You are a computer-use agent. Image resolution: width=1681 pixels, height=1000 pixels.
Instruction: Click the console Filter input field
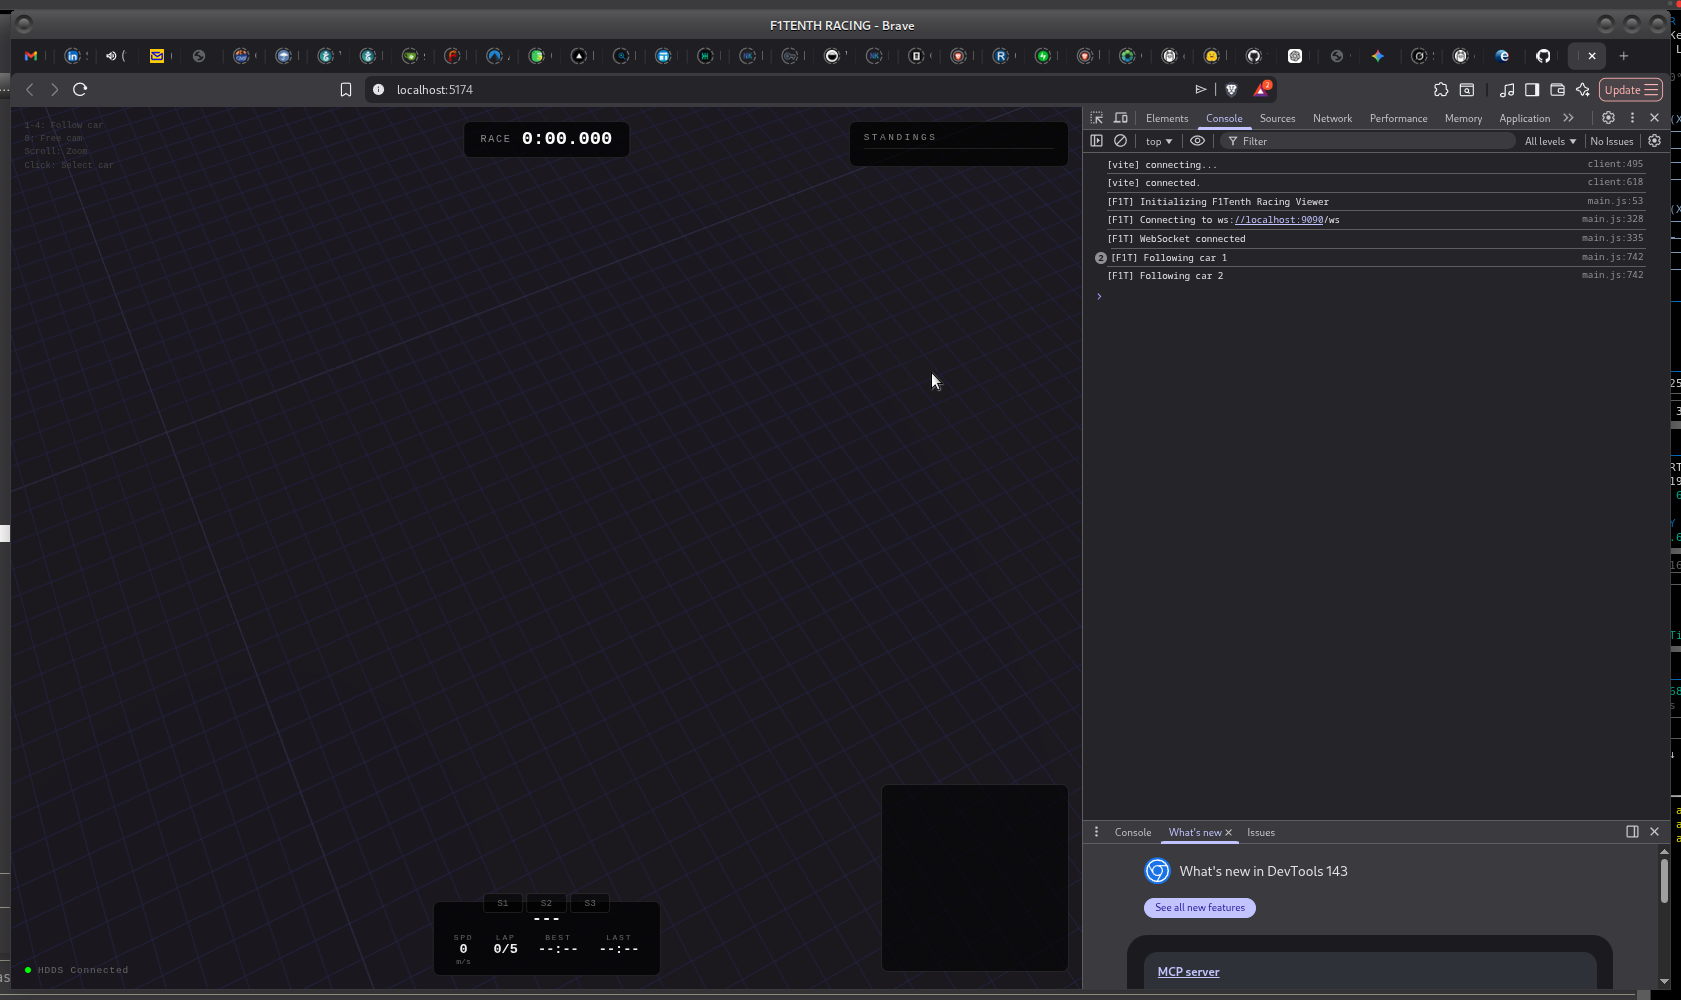point(1370,141)
